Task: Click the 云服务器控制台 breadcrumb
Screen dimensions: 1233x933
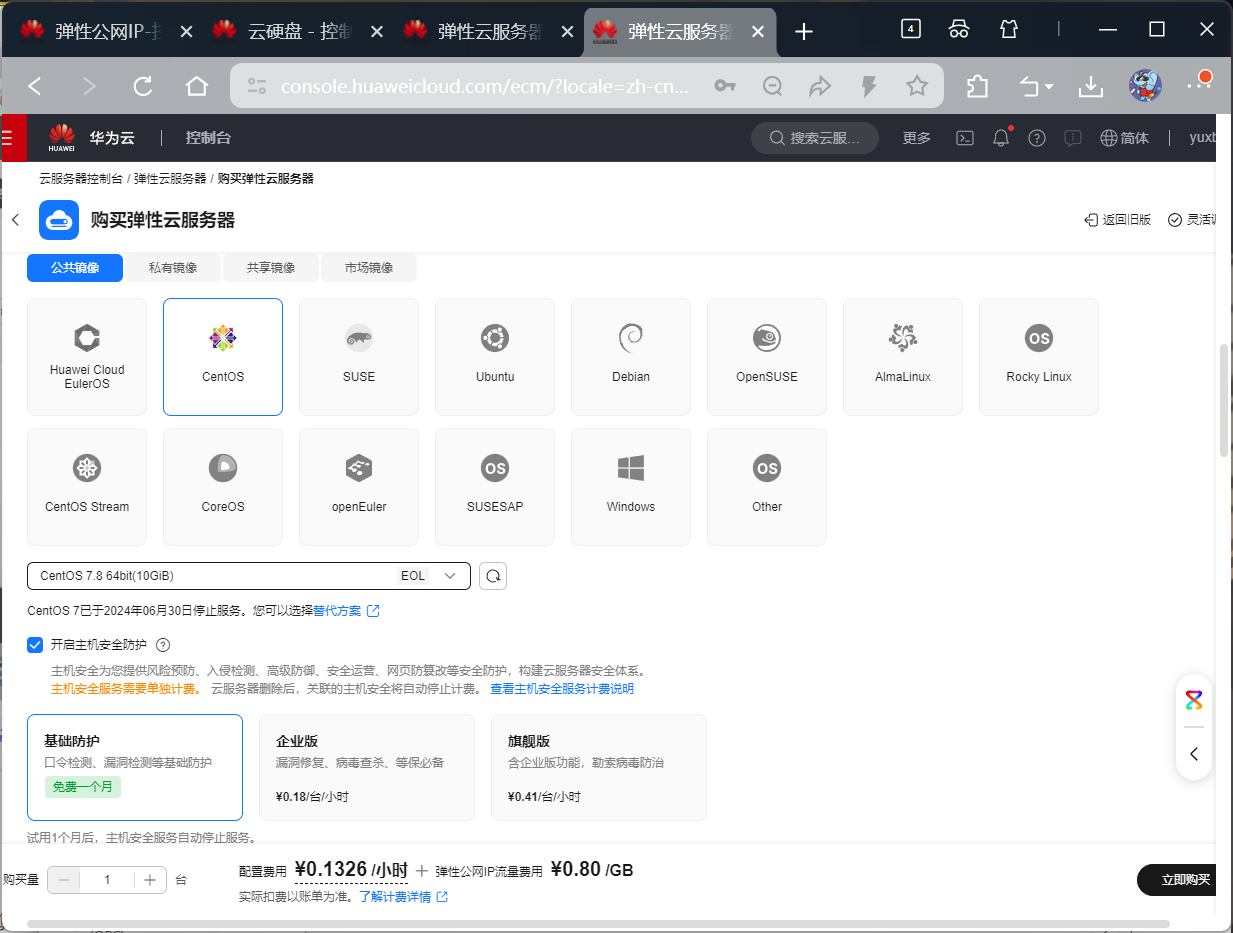Action: pyautogui.click(x=81, y=179)
